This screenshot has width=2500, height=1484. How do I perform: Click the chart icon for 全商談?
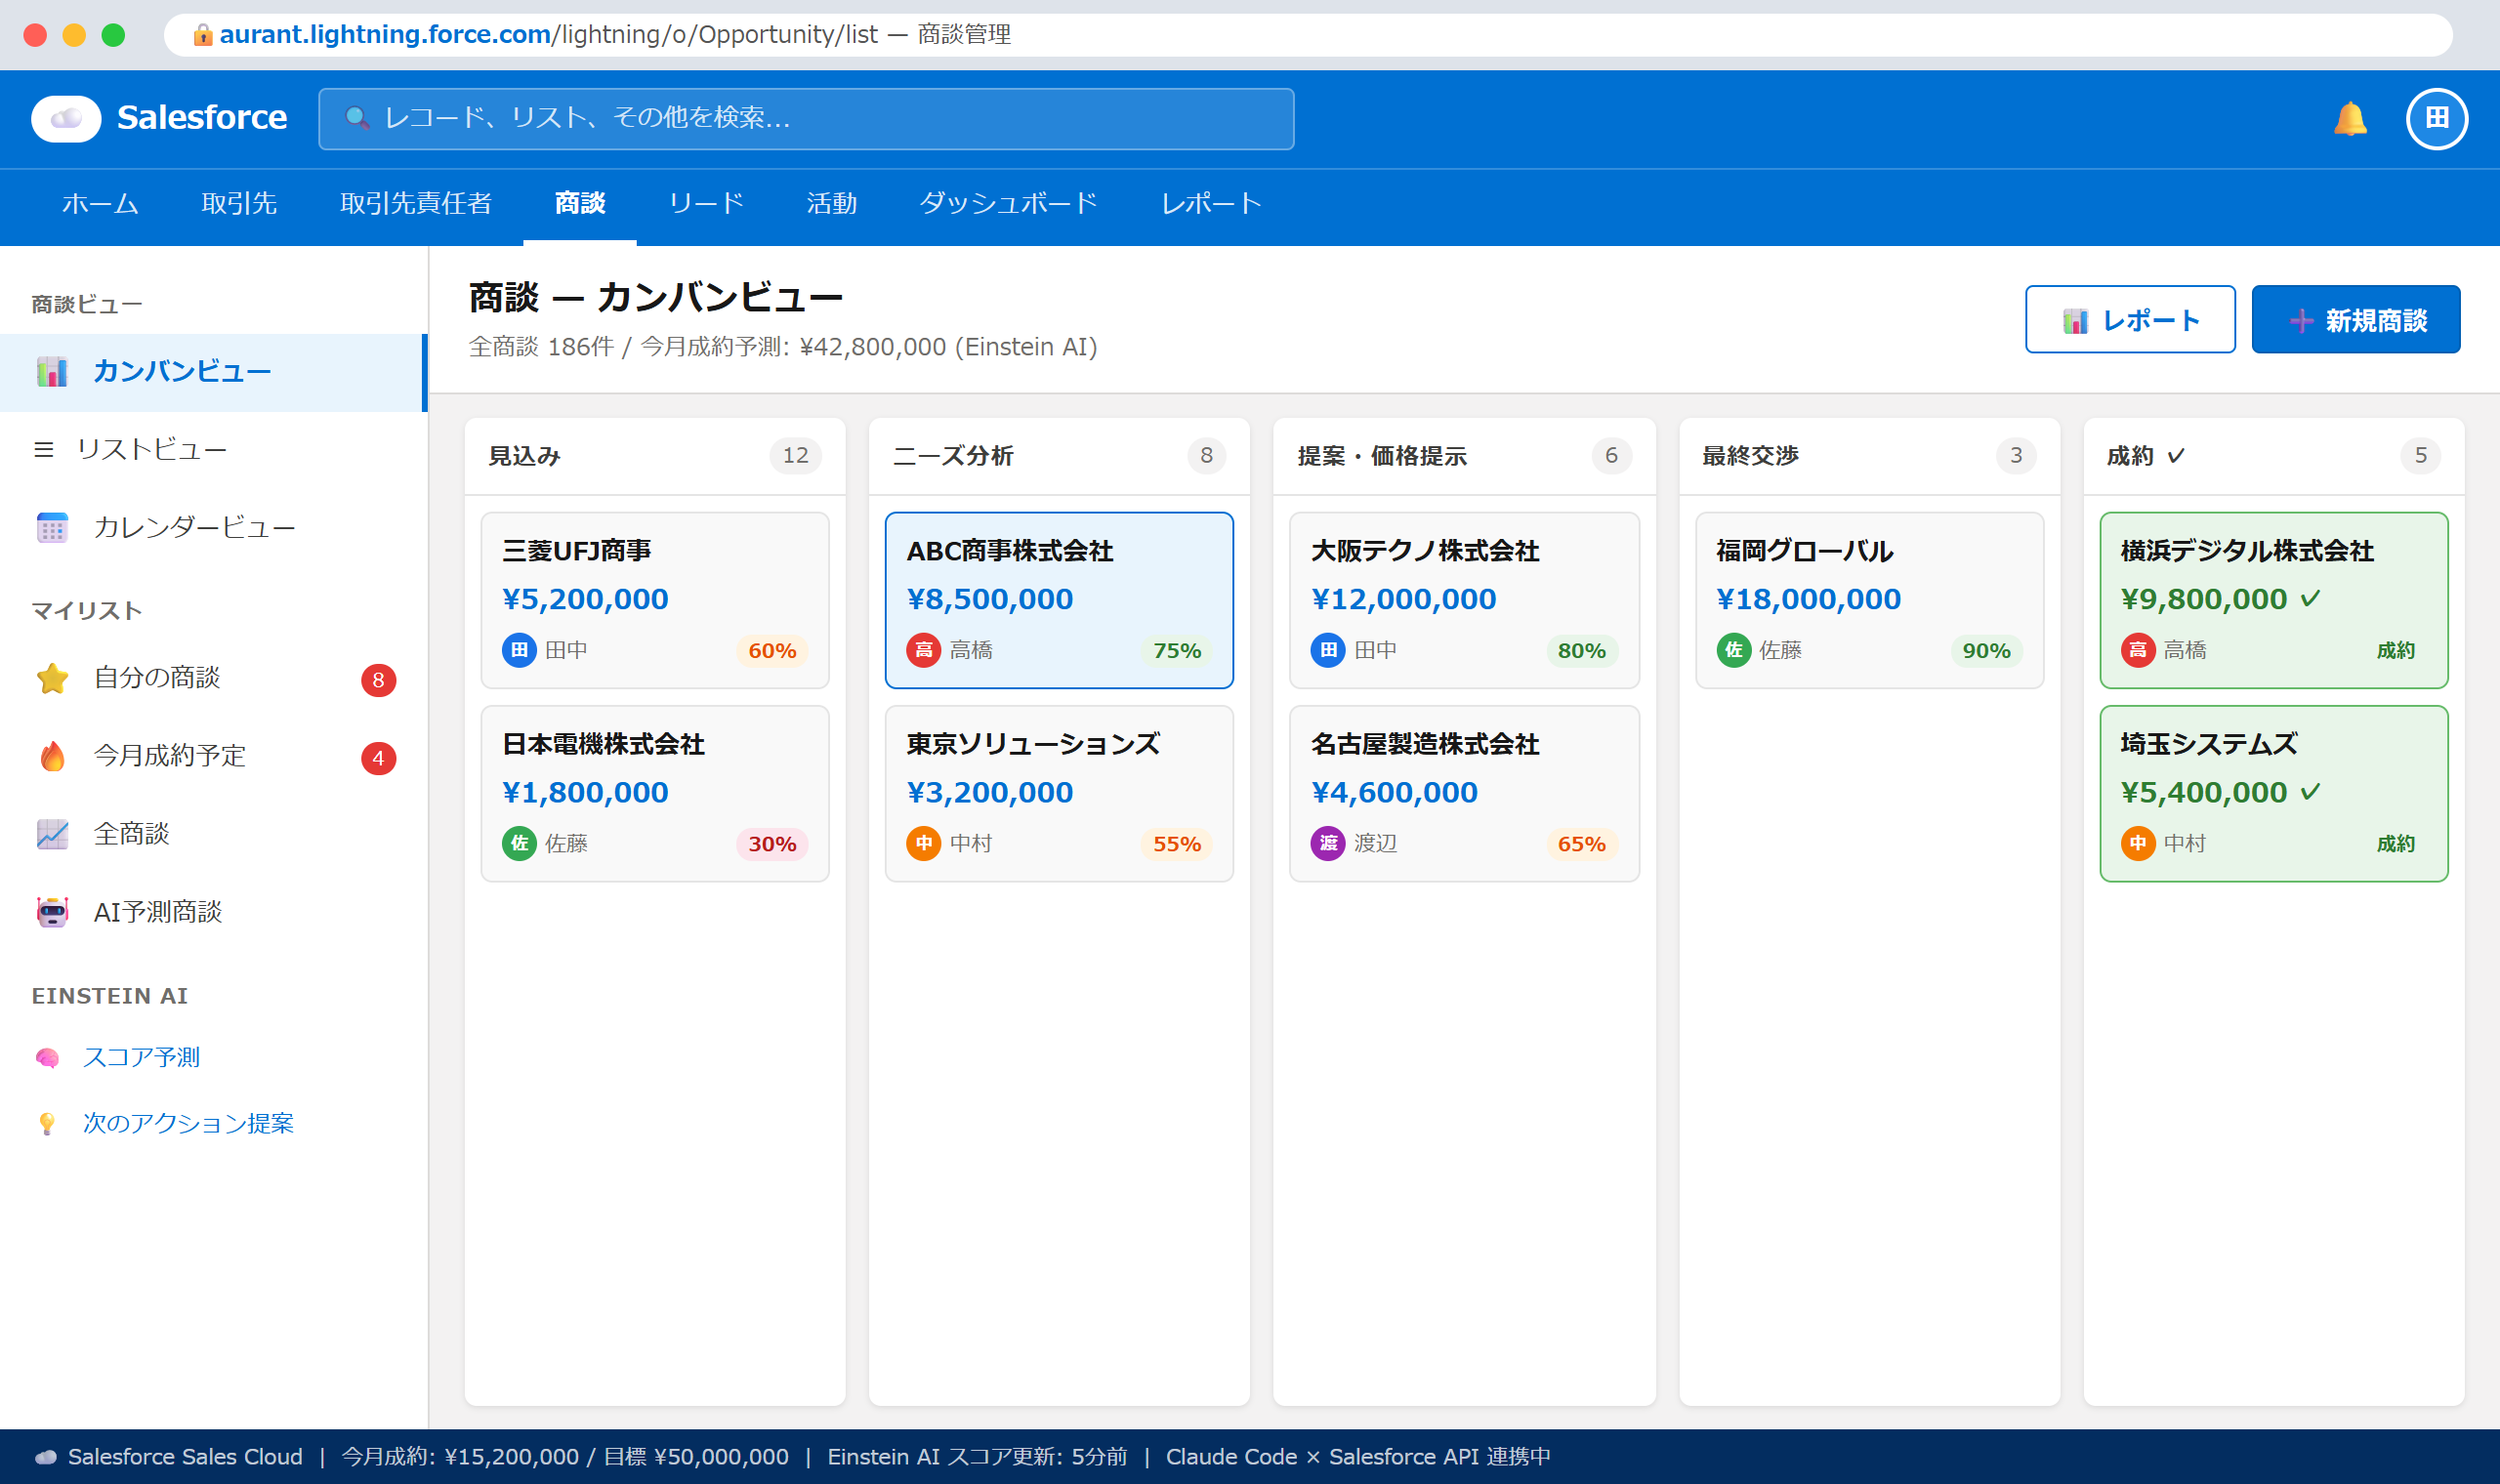52,834
